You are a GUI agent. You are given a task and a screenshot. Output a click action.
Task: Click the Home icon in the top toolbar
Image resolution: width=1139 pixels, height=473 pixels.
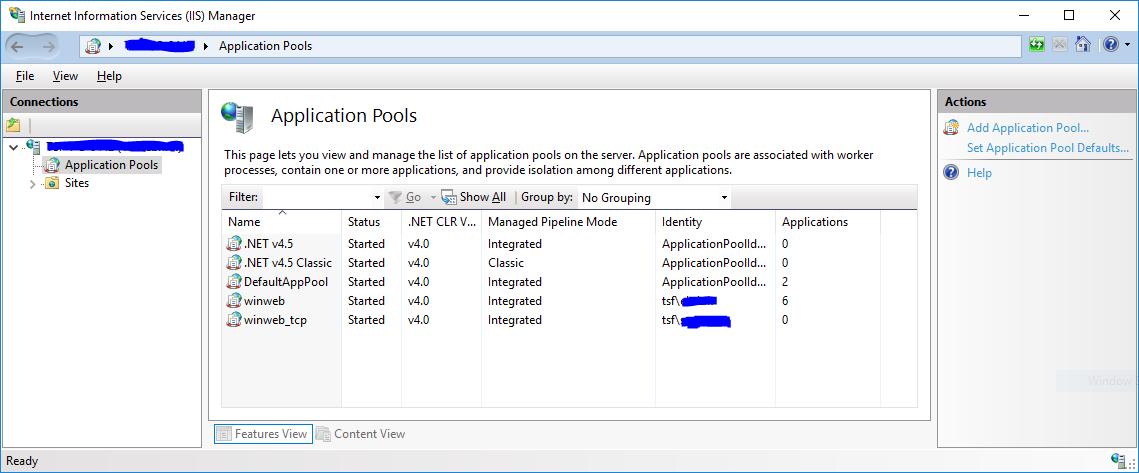click(1082, 44)
